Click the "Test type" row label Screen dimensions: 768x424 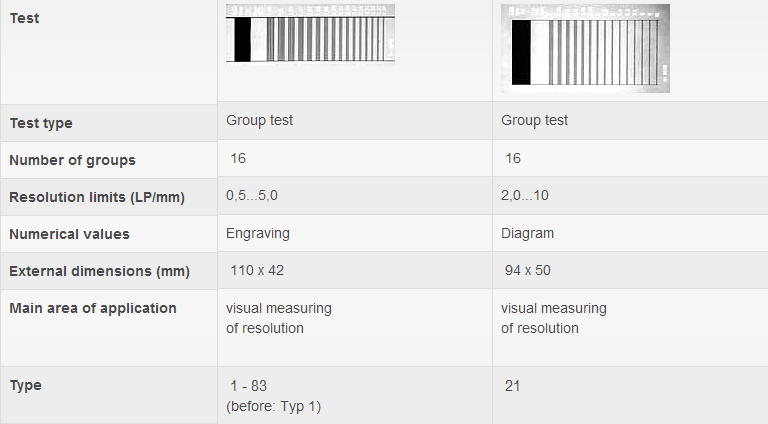click(x=41, y=123)
